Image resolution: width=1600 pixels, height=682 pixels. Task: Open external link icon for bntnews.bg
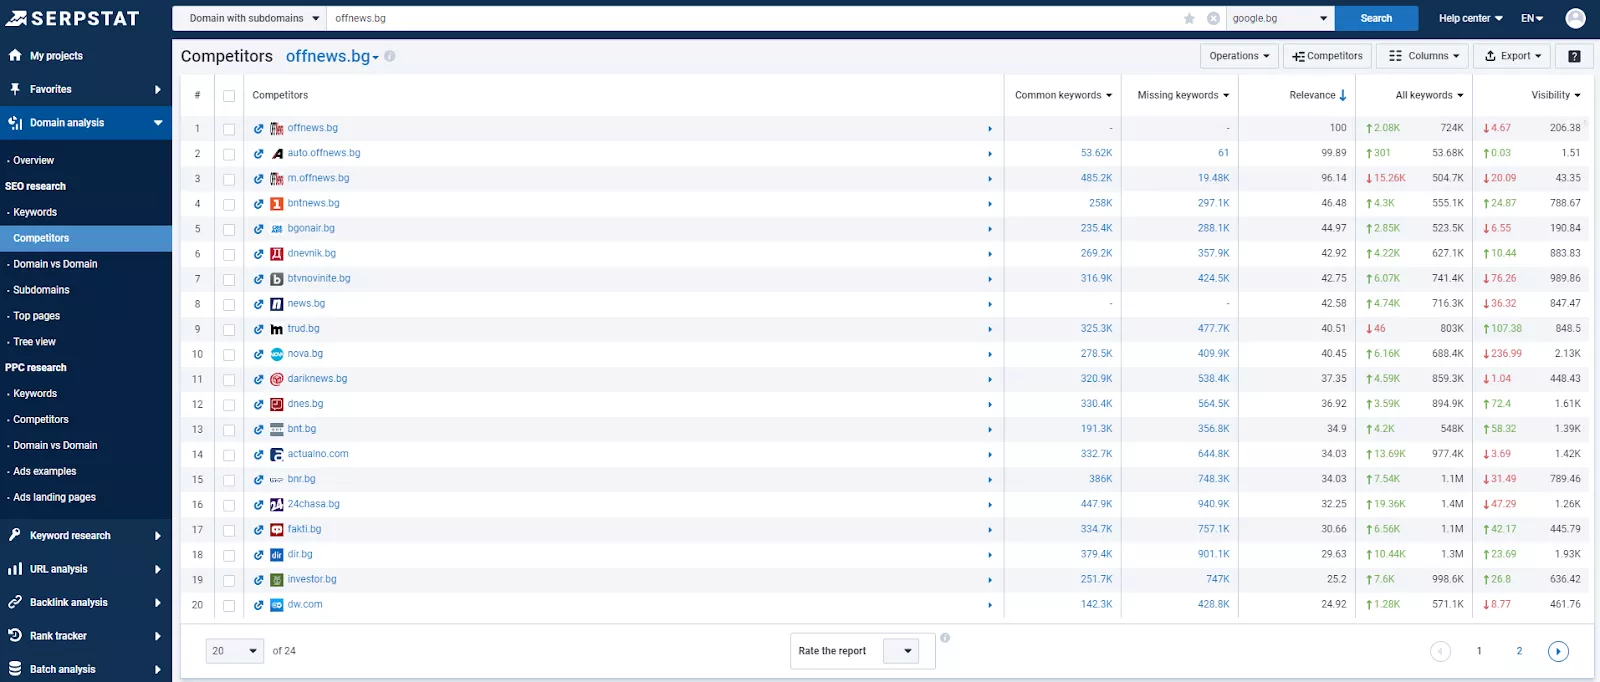[259, 204]
